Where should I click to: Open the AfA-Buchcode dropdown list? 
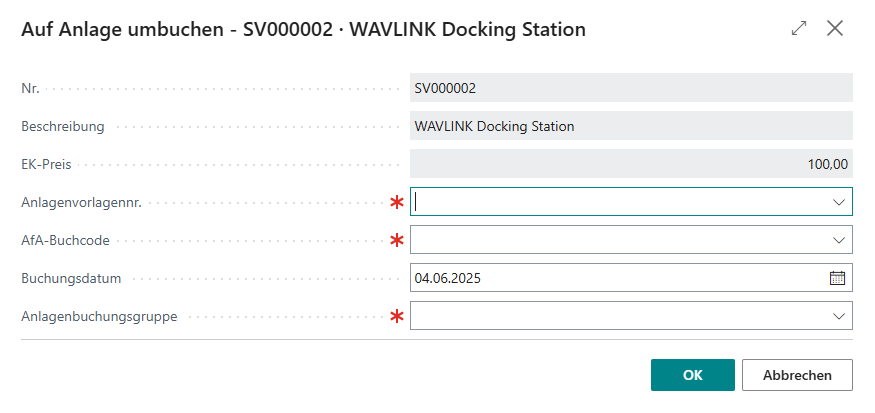coord(838,240)
